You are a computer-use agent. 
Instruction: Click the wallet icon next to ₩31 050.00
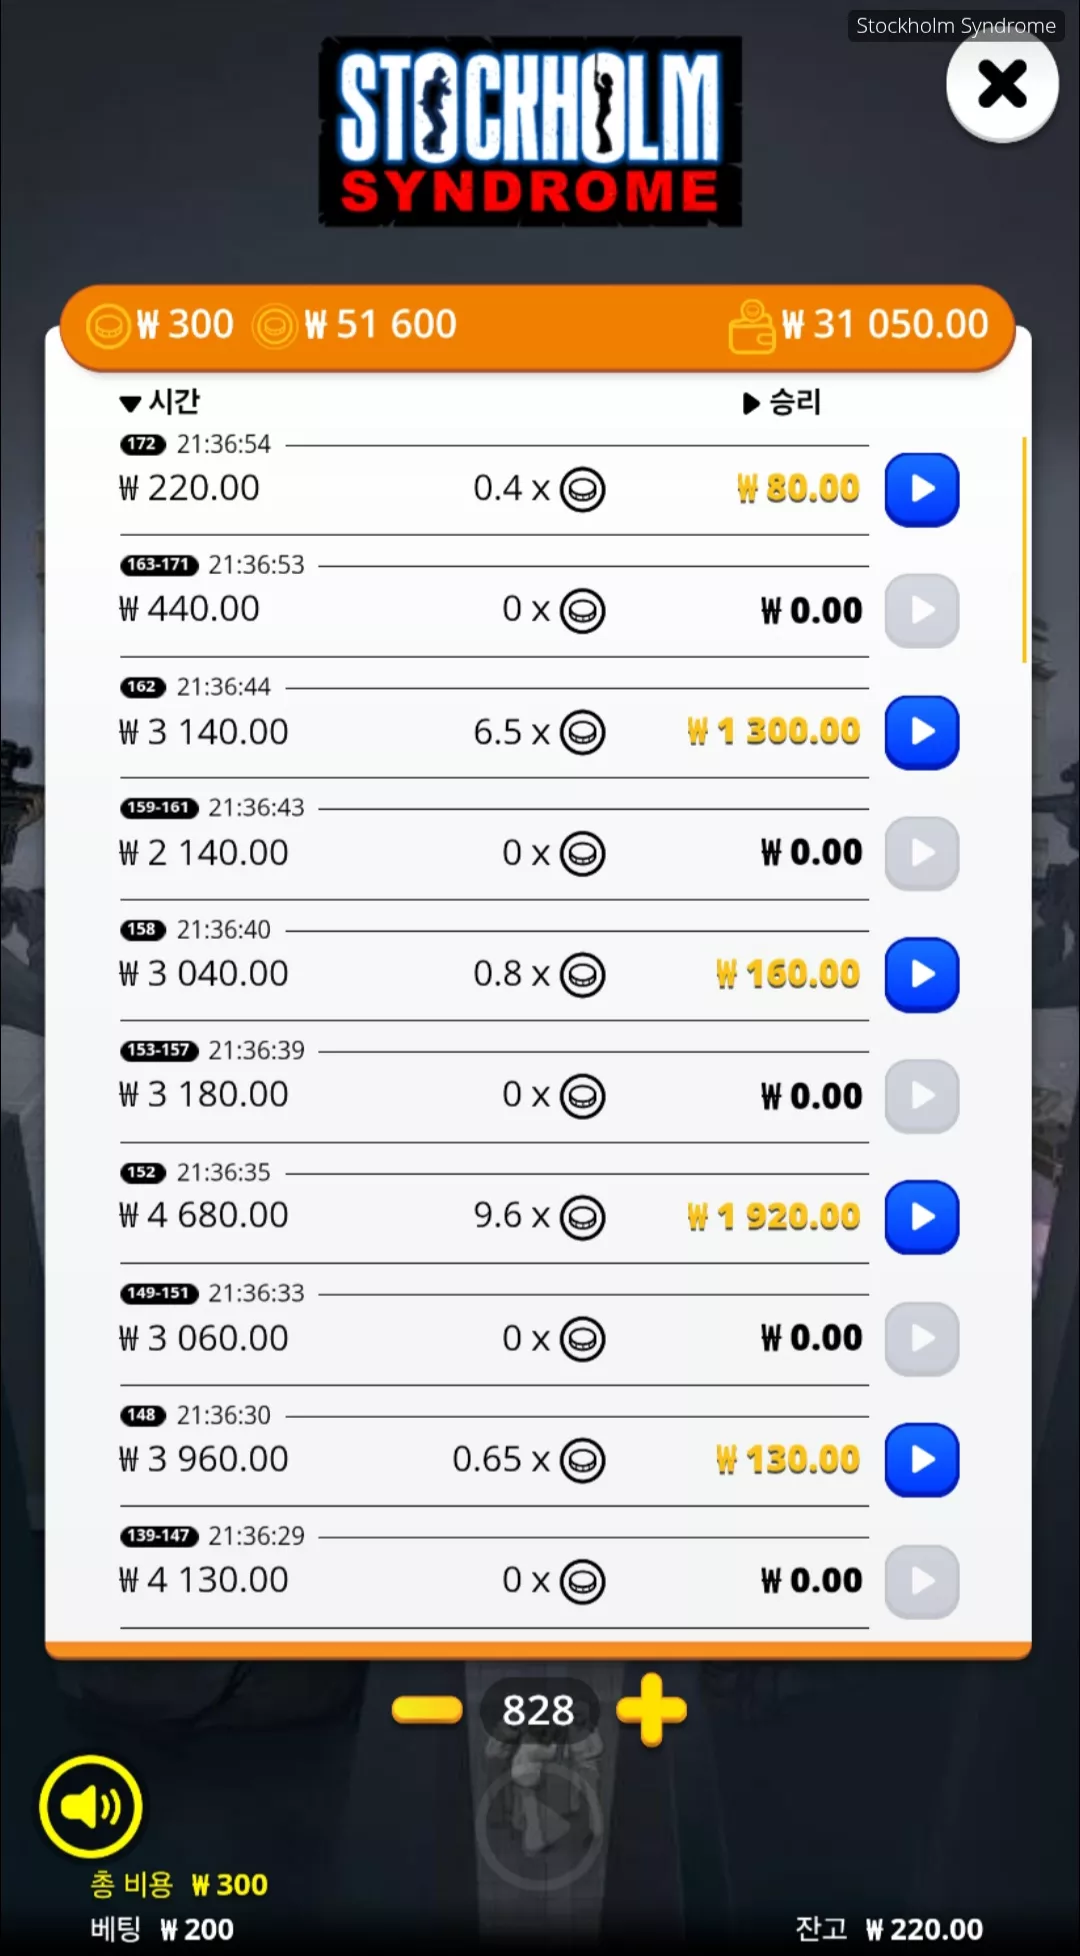click(x=752, y=326)
